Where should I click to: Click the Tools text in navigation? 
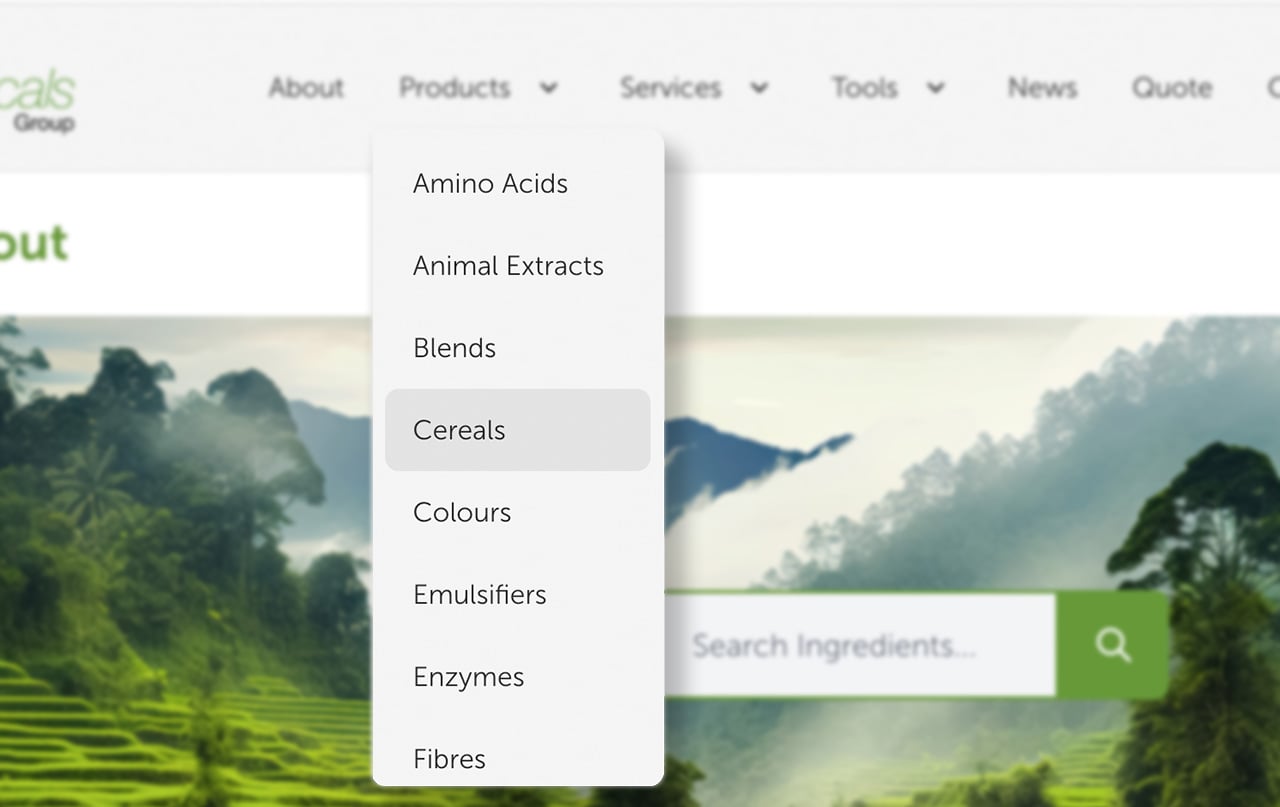[x=865, y=88]
